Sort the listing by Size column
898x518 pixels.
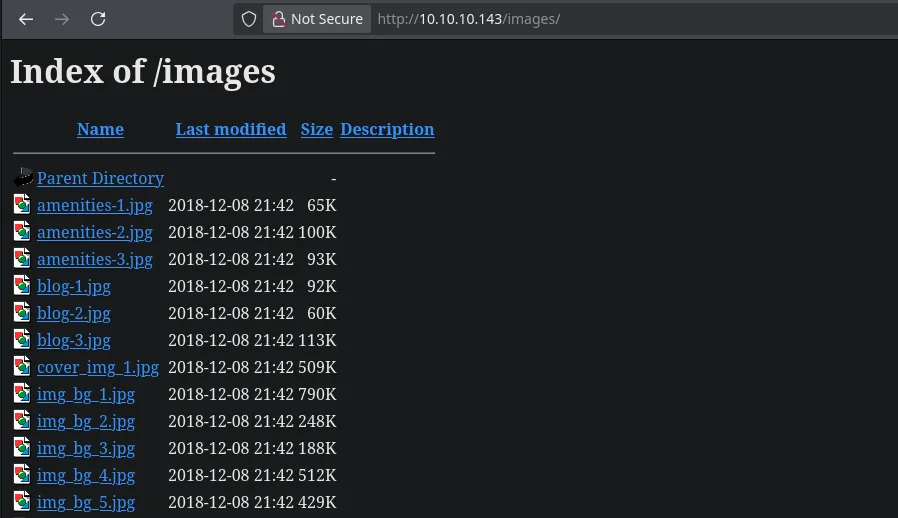[x=317, y=129]
